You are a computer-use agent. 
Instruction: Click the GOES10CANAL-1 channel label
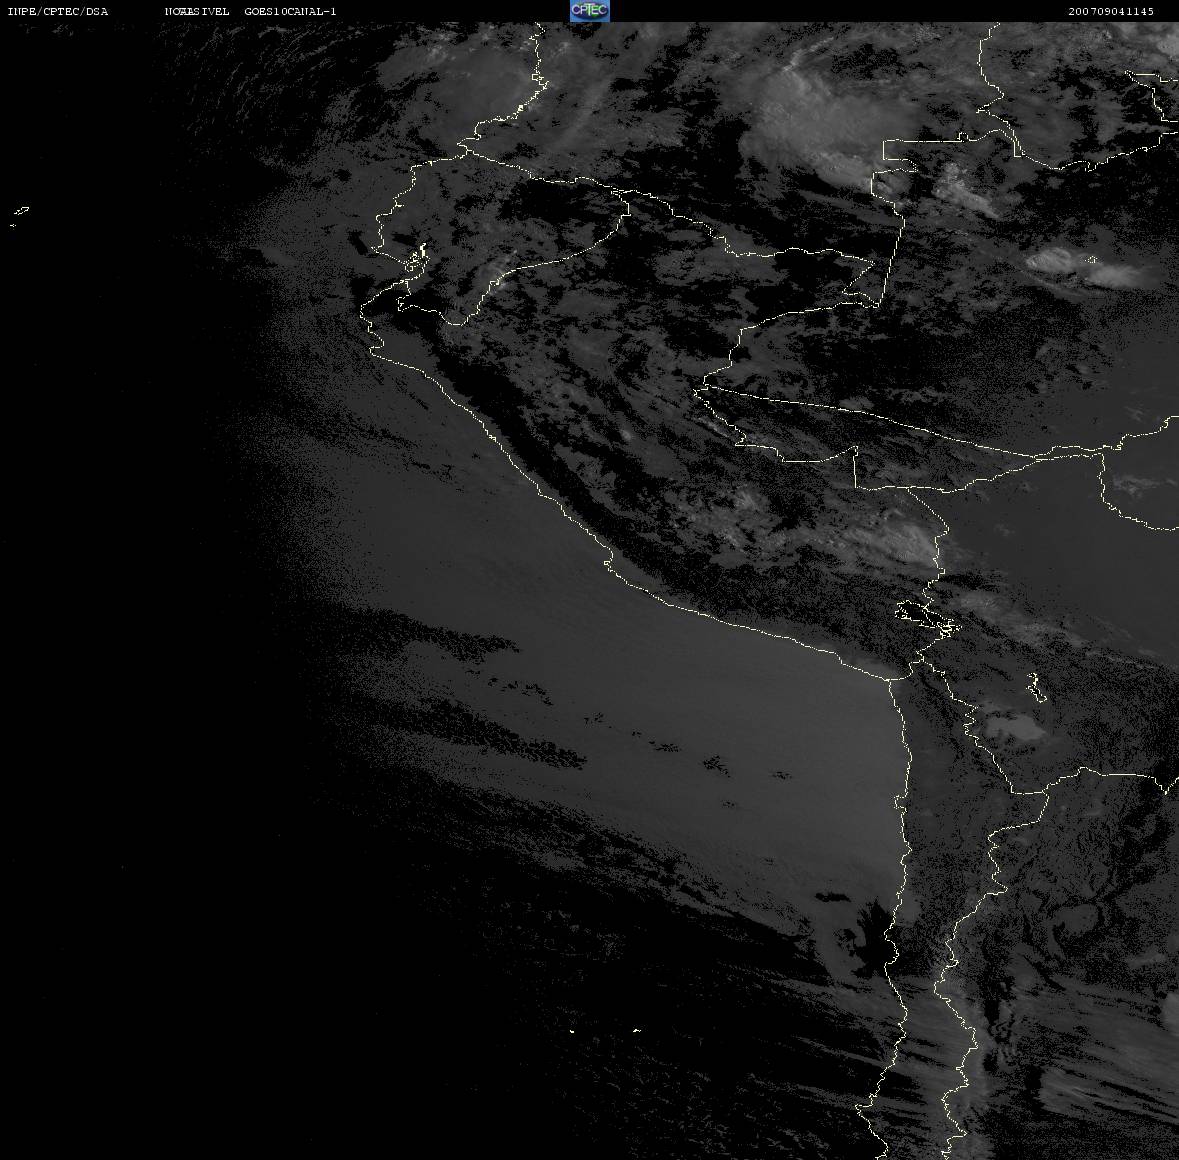click(x=290, y=11)
